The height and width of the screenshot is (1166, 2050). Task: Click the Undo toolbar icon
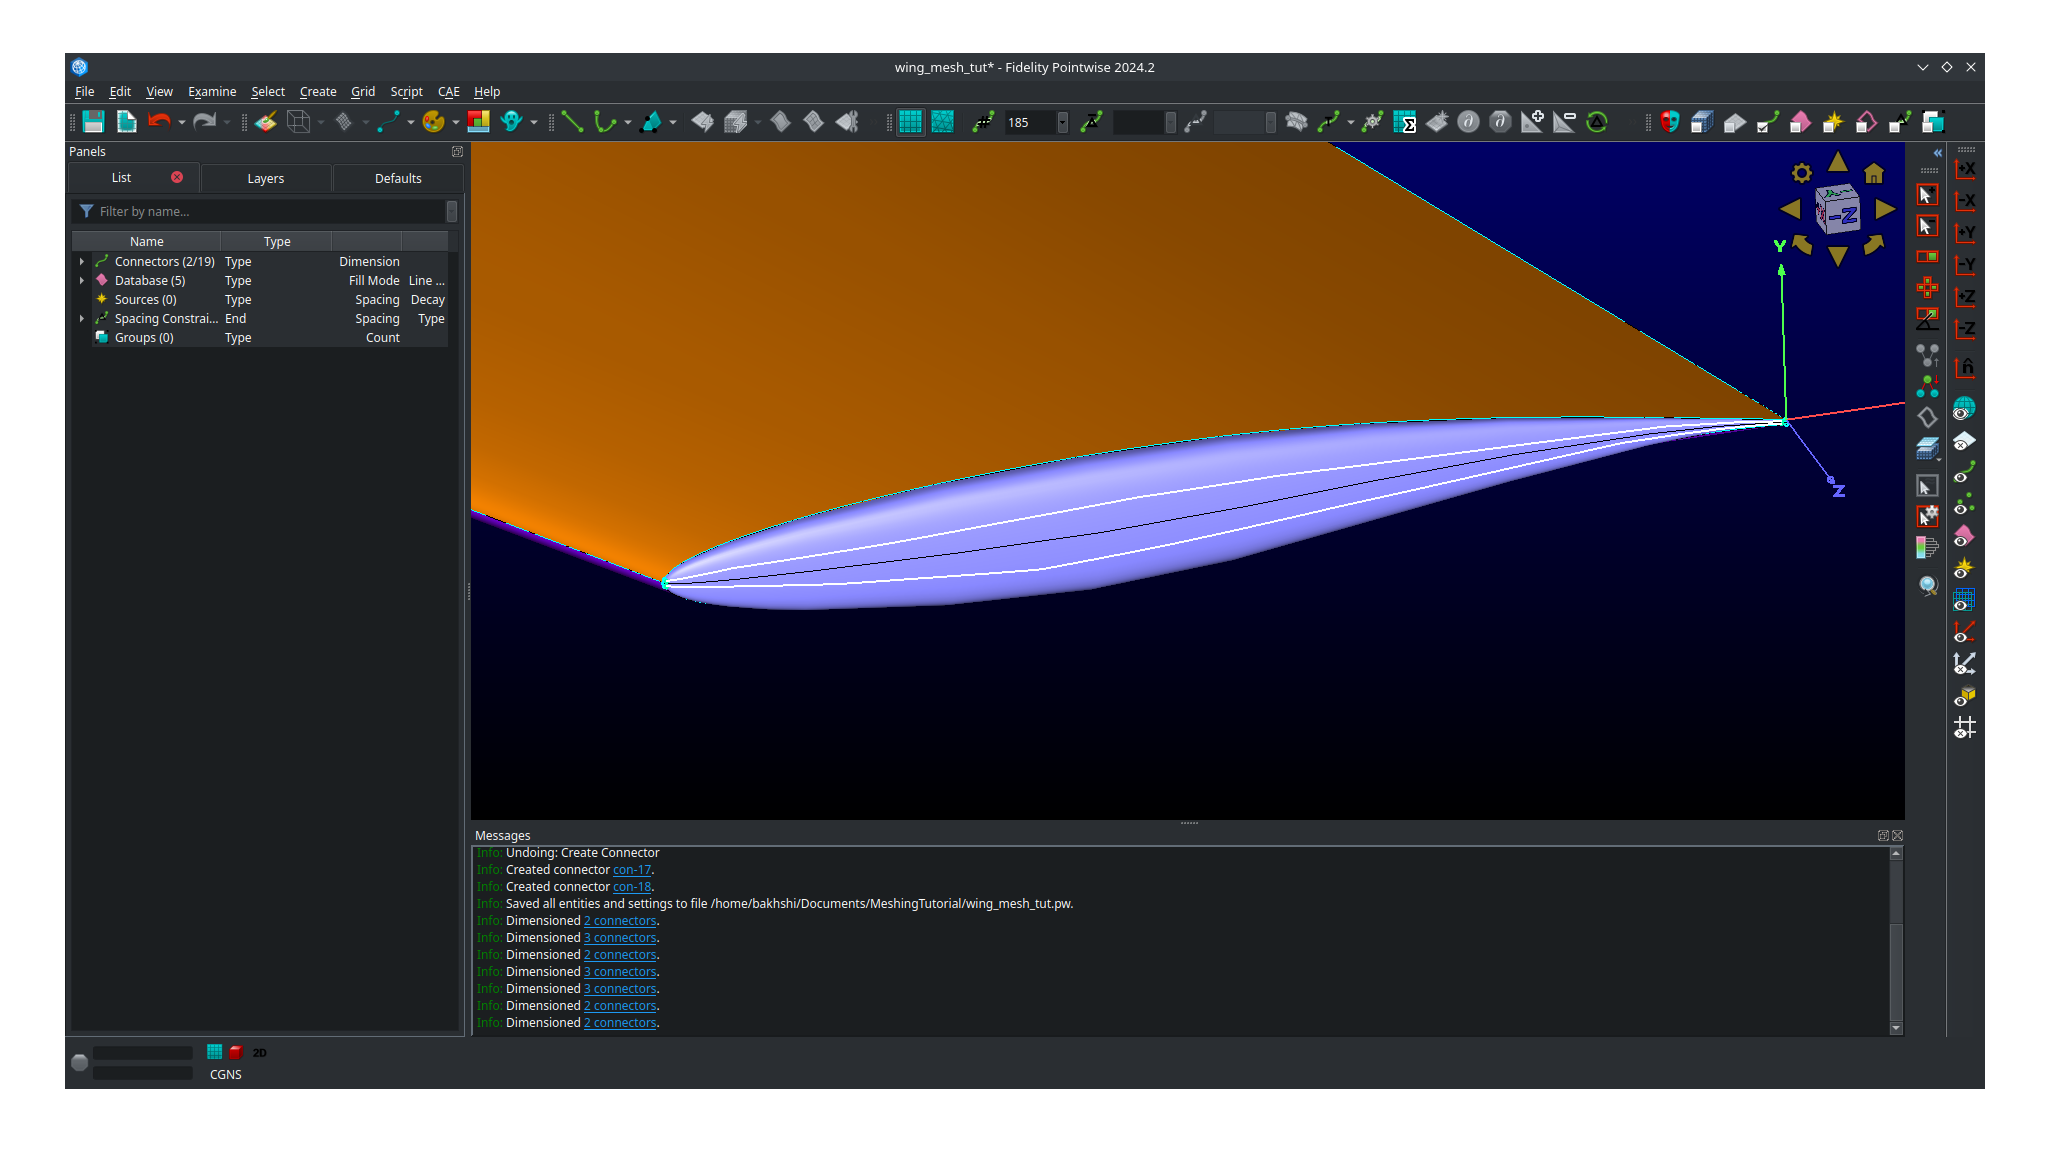(x=160, y=122)
